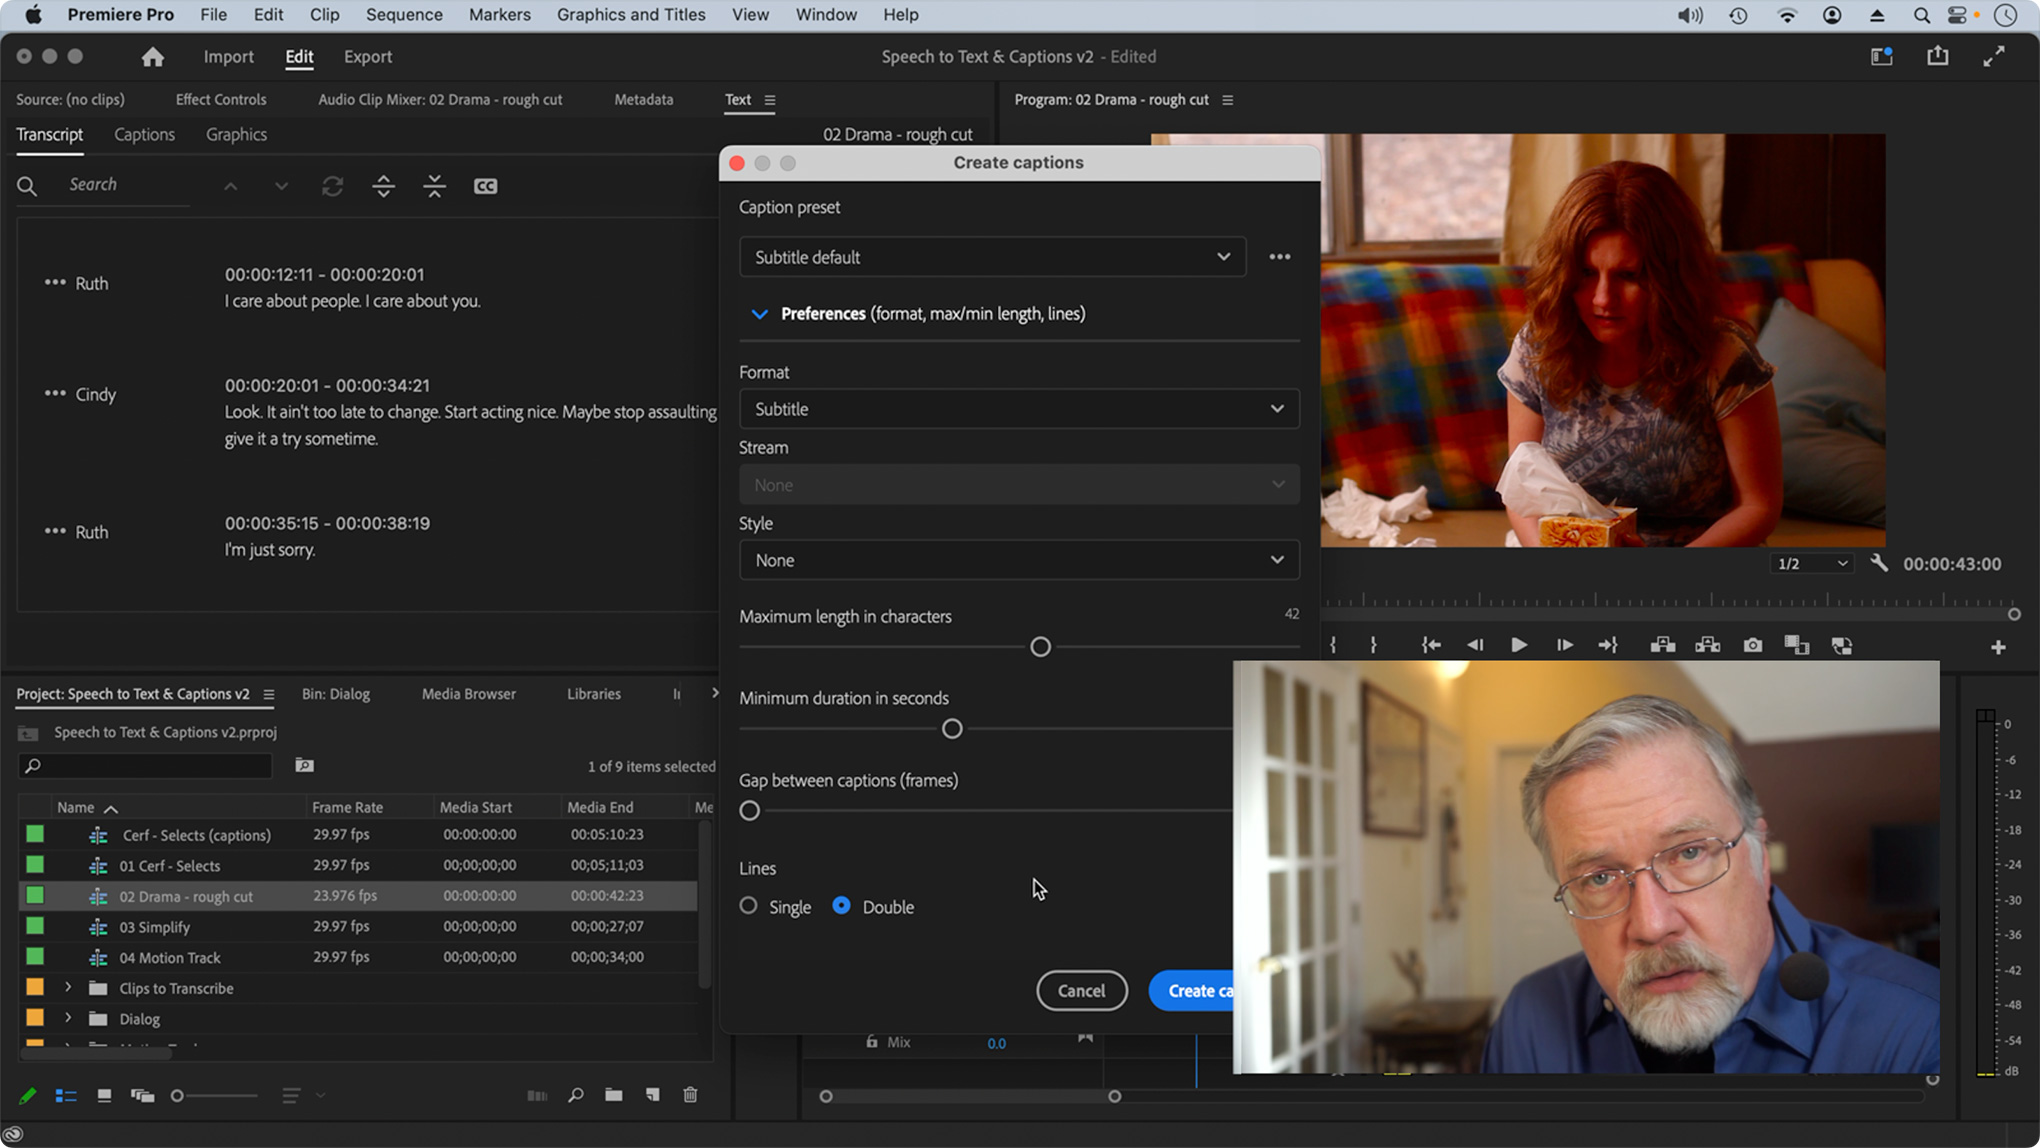Click the Lift button

(1662, 646)
